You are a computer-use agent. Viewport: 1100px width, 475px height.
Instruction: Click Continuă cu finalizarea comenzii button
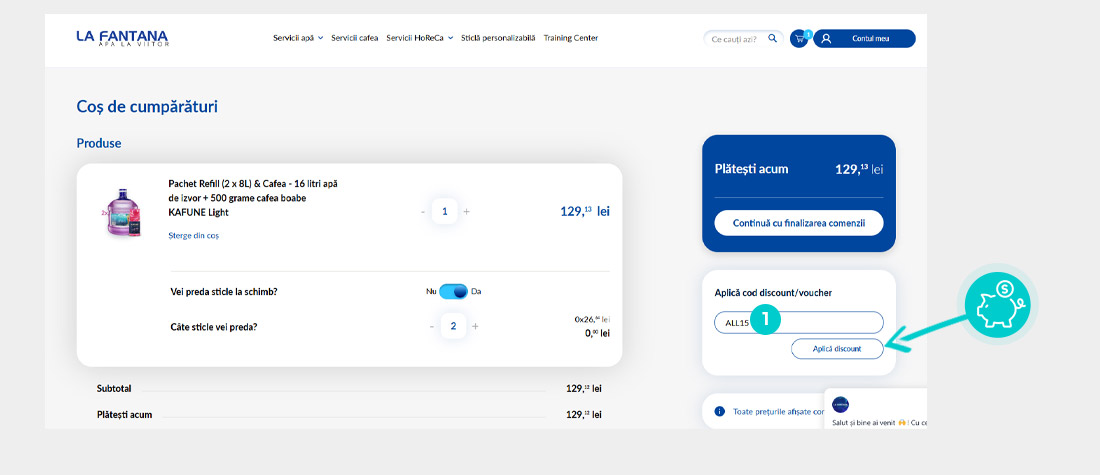click(x=799, y=222)
